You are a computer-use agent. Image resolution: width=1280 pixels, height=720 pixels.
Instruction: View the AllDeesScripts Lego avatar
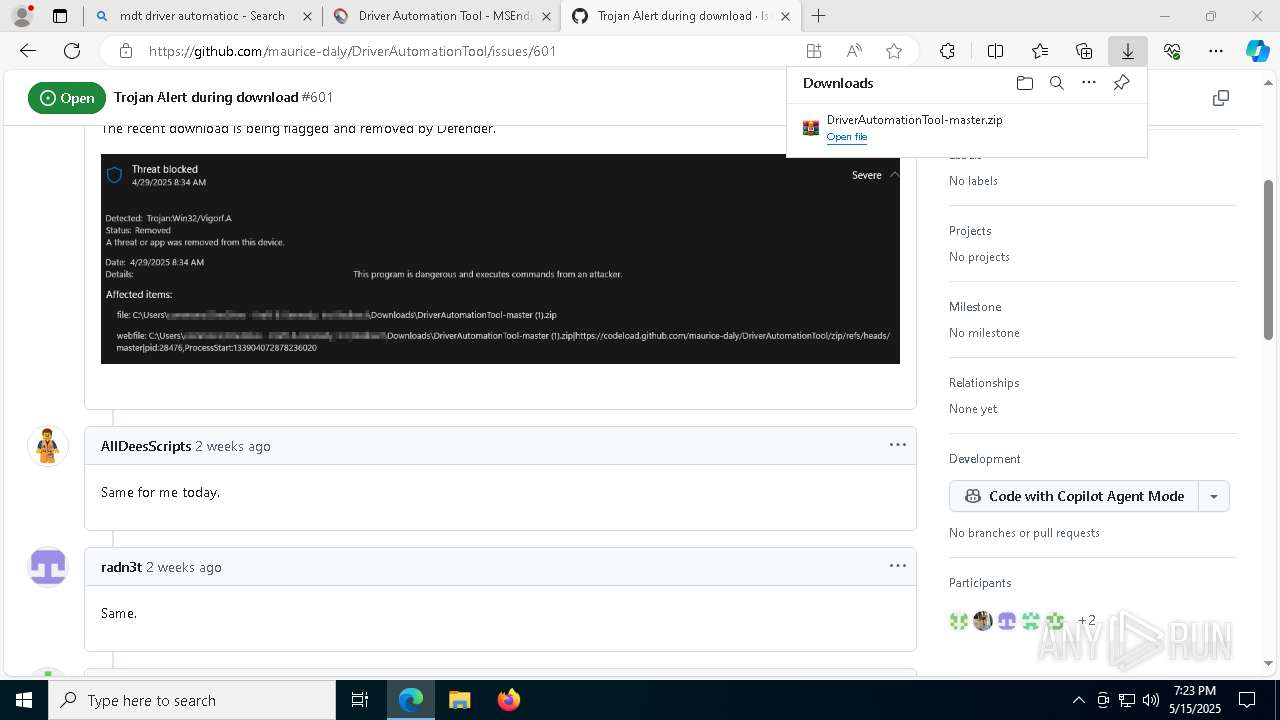[x=47, y=446]
